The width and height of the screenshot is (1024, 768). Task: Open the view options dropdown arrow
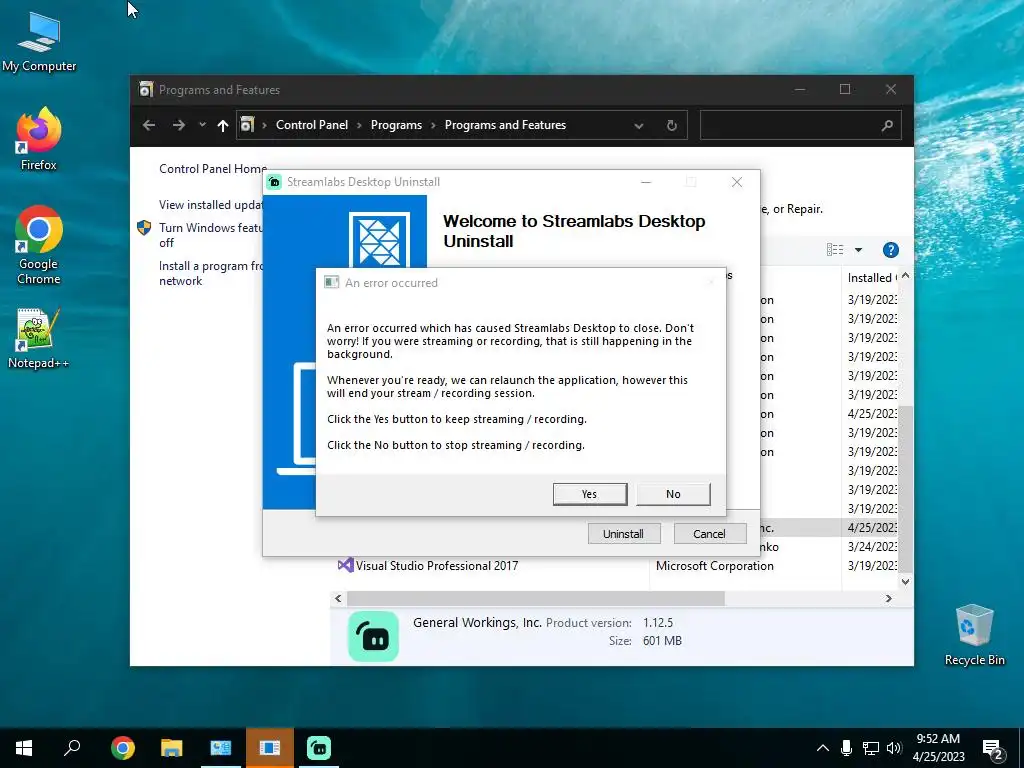coord(859,249)
